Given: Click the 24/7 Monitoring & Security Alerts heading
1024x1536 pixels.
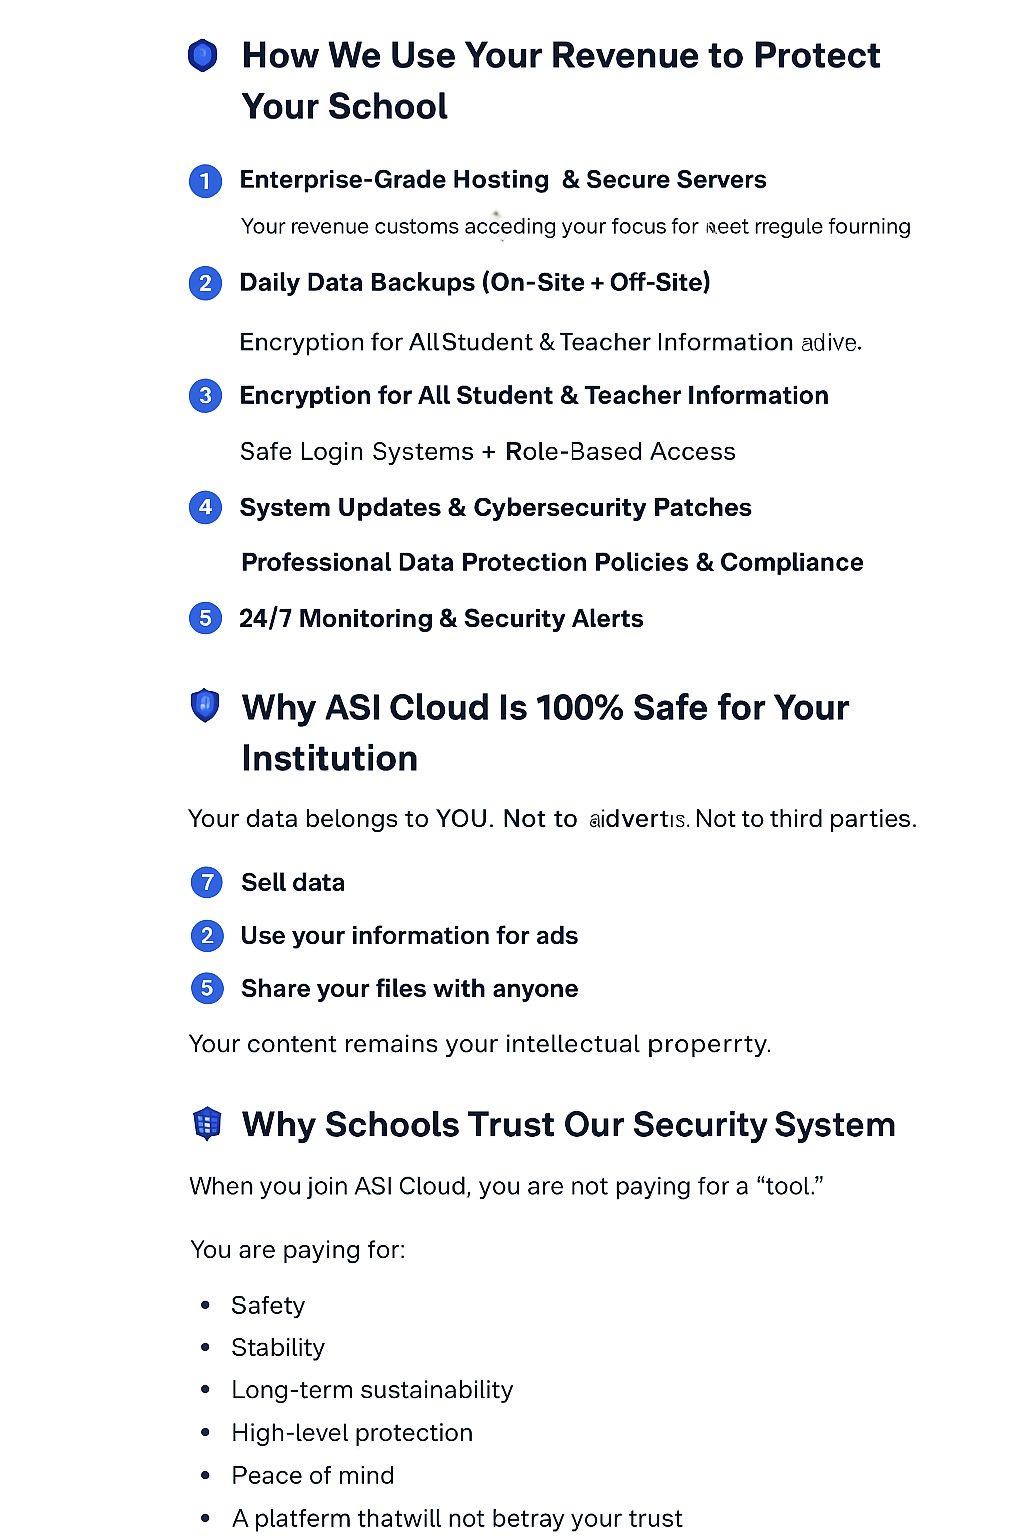Looking at the screenshot, I should click(441, 619).
